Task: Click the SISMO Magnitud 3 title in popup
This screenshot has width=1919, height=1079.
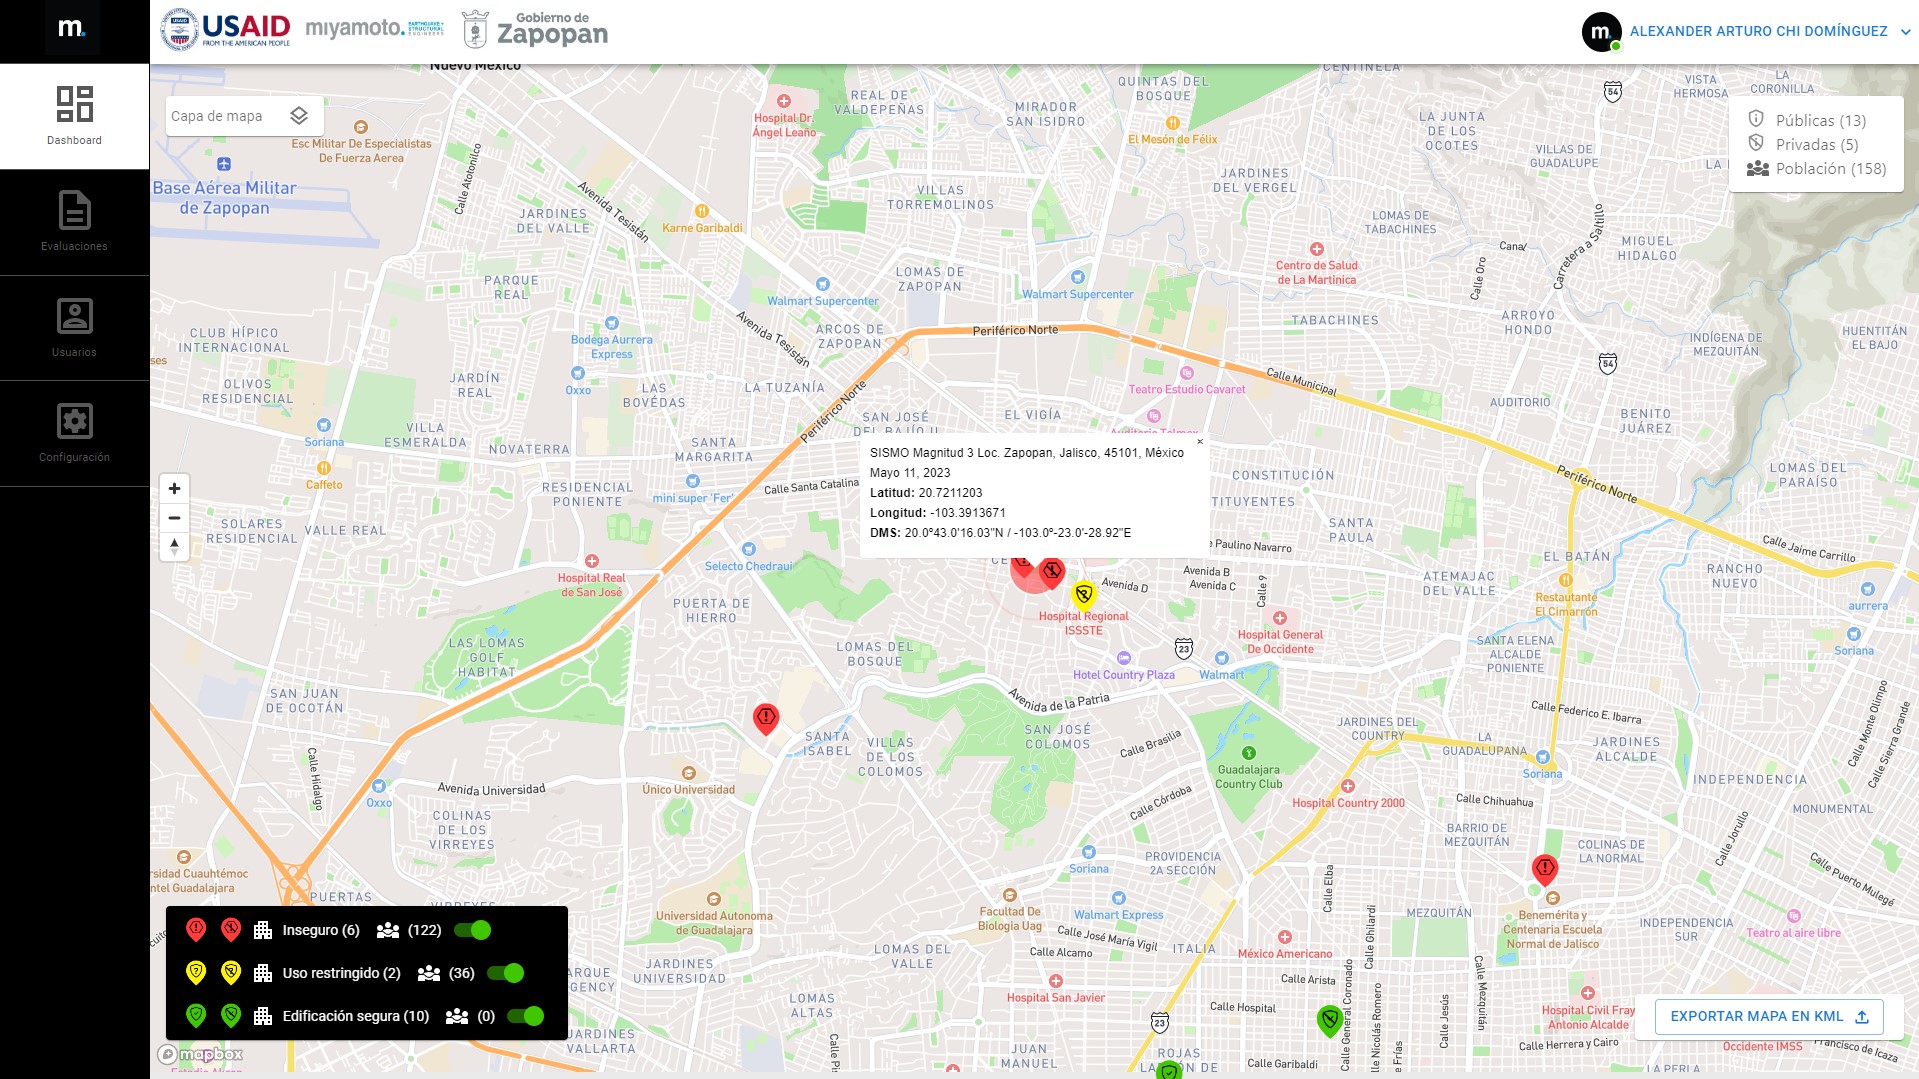Action: (x=1027, y=453)
